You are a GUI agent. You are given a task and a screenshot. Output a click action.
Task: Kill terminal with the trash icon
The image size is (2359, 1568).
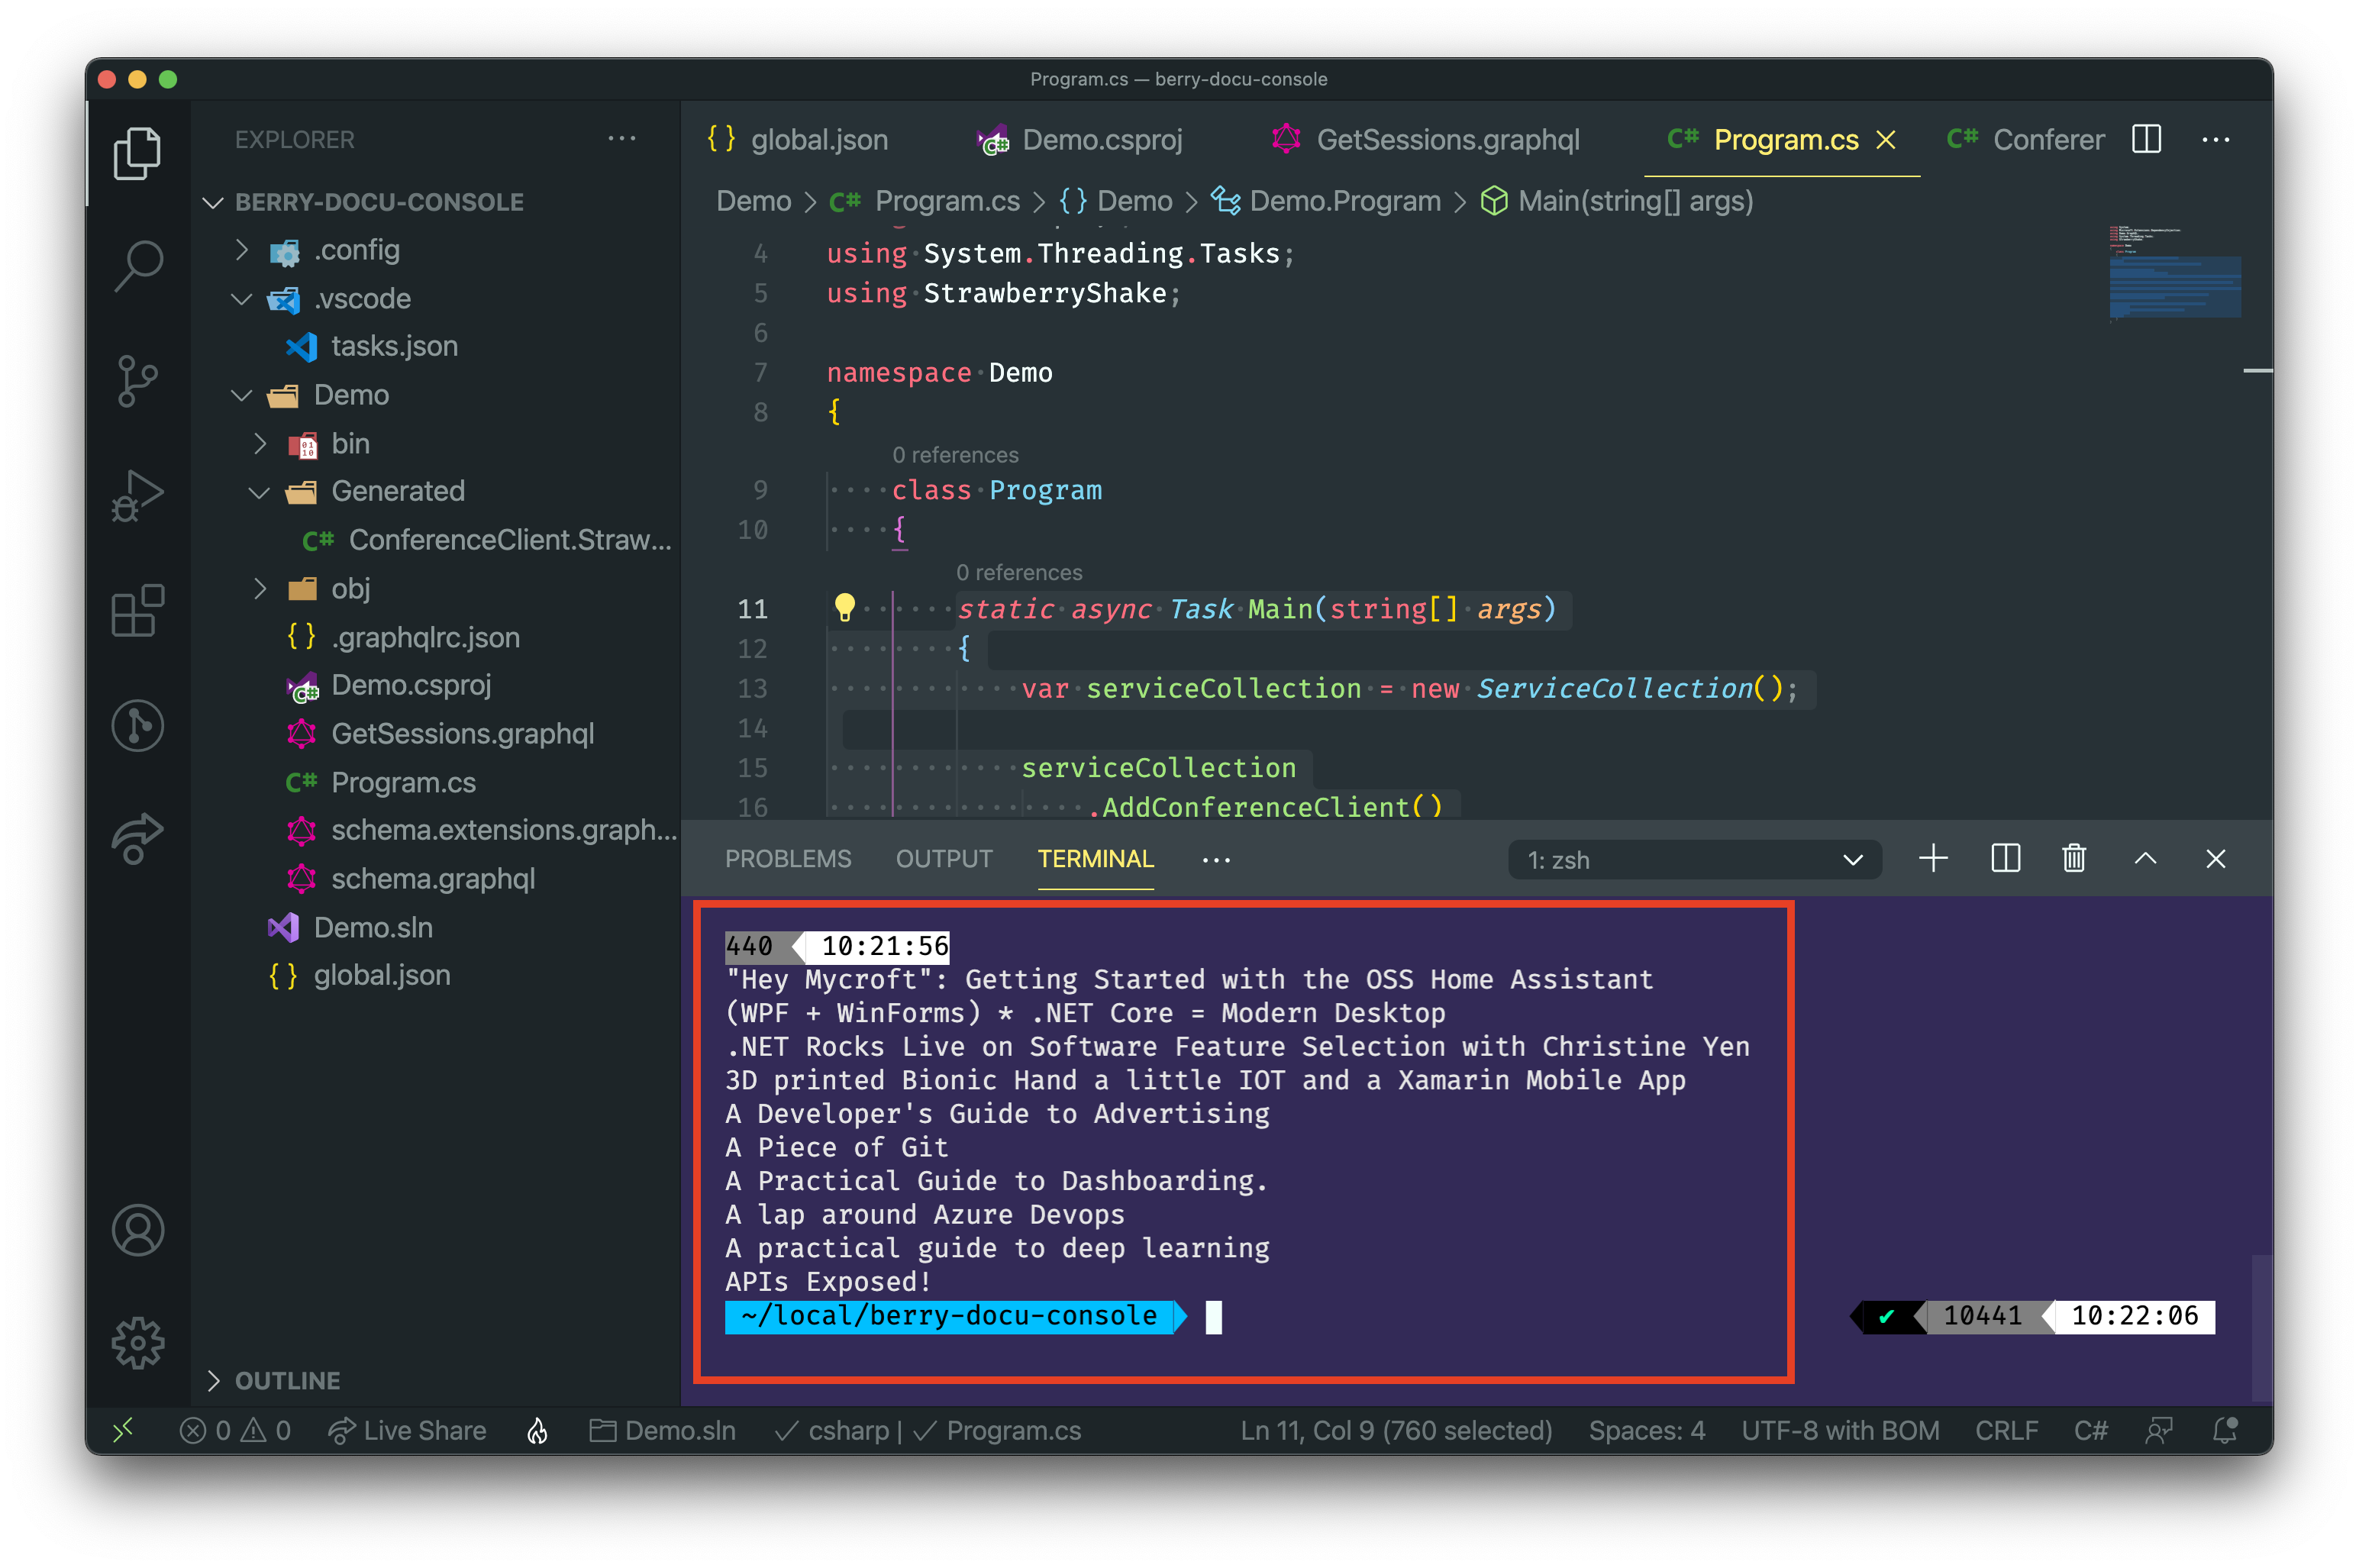point(2073,859)
